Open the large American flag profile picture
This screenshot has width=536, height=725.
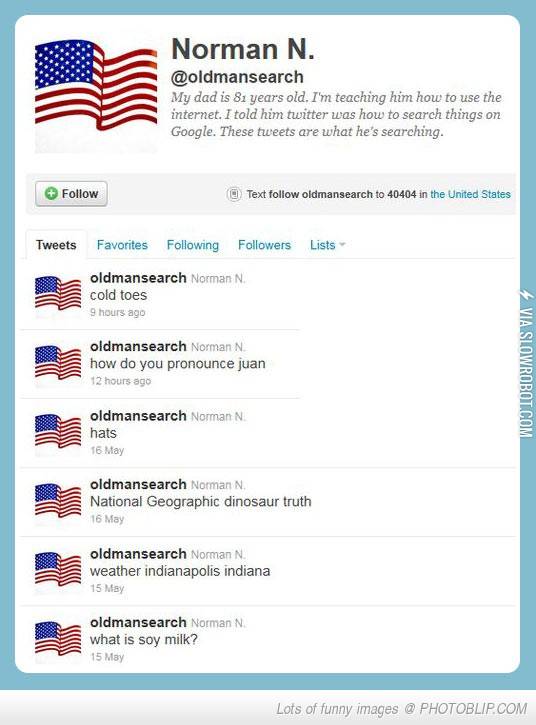tap(96, 96)
